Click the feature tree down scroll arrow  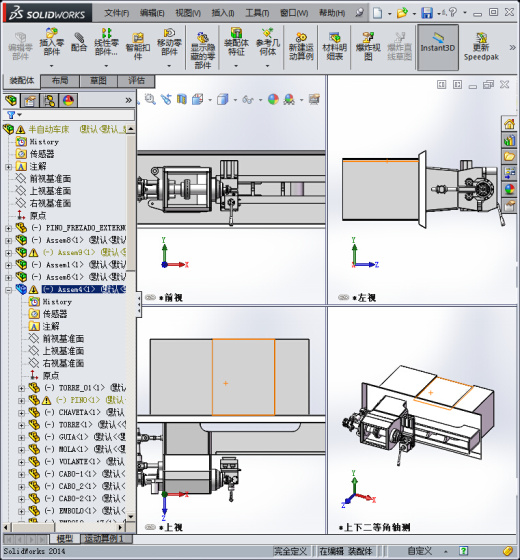point(131,516)
